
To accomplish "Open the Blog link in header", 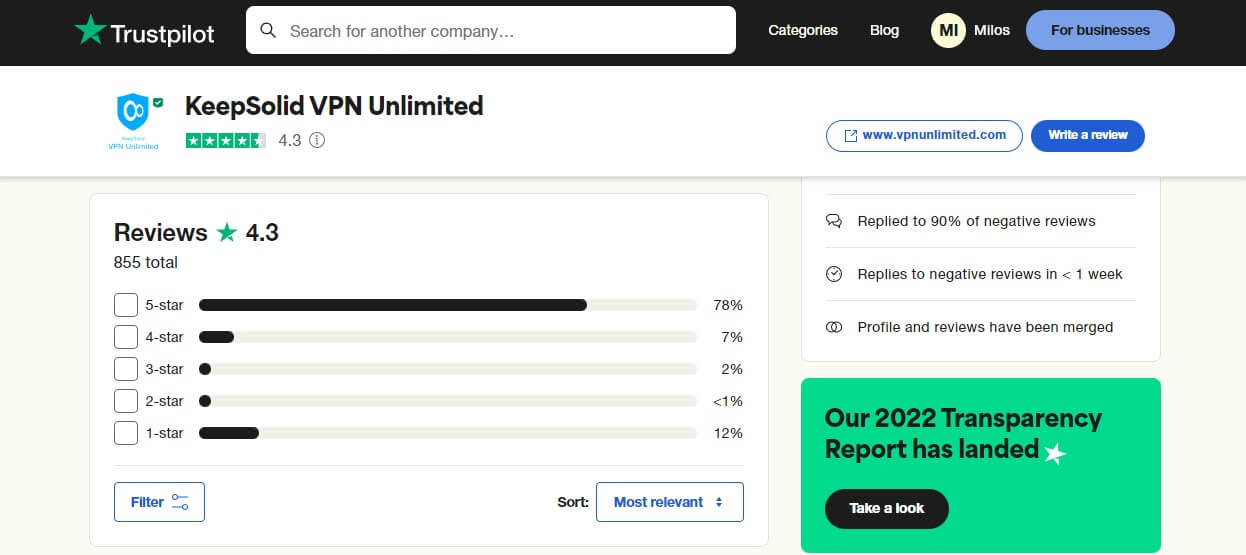I will tap(884, 30).
